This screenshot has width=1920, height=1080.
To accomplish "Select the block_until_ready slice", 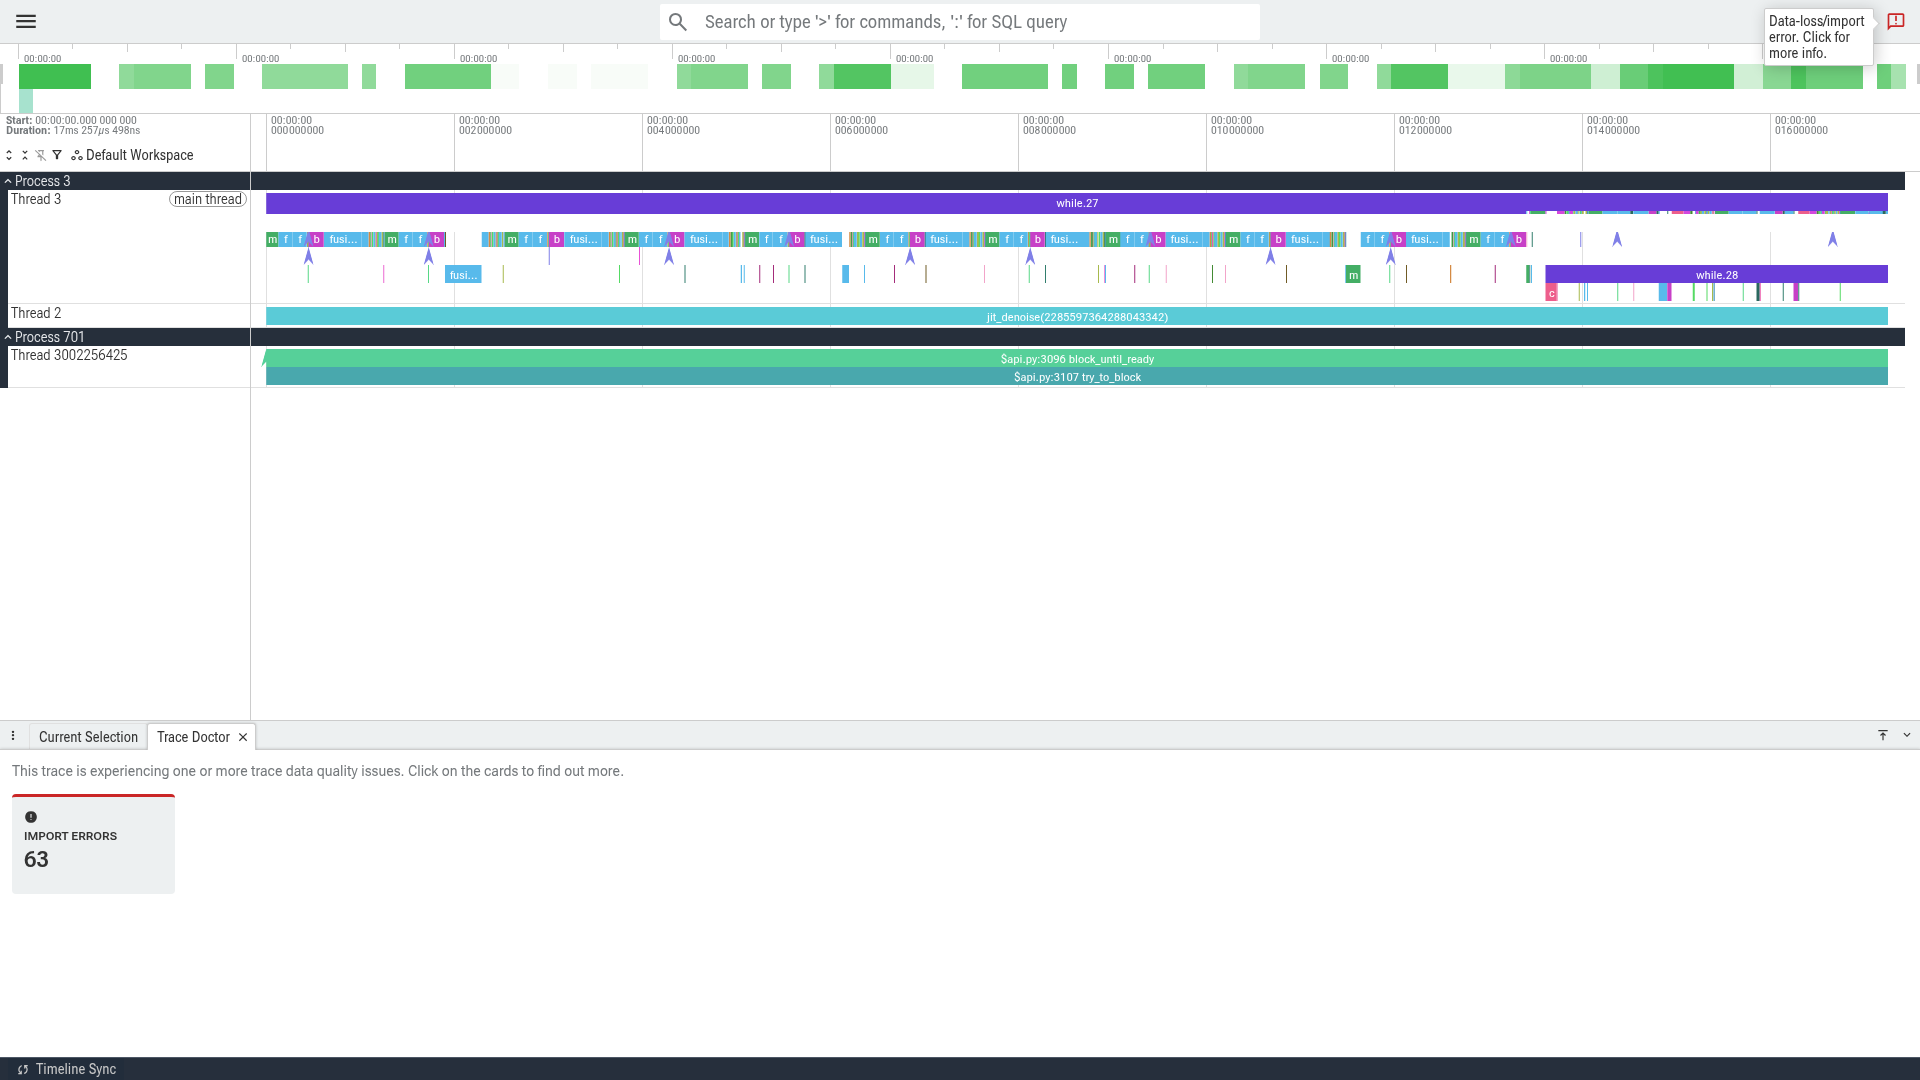I will click(x=1077, y=359).
